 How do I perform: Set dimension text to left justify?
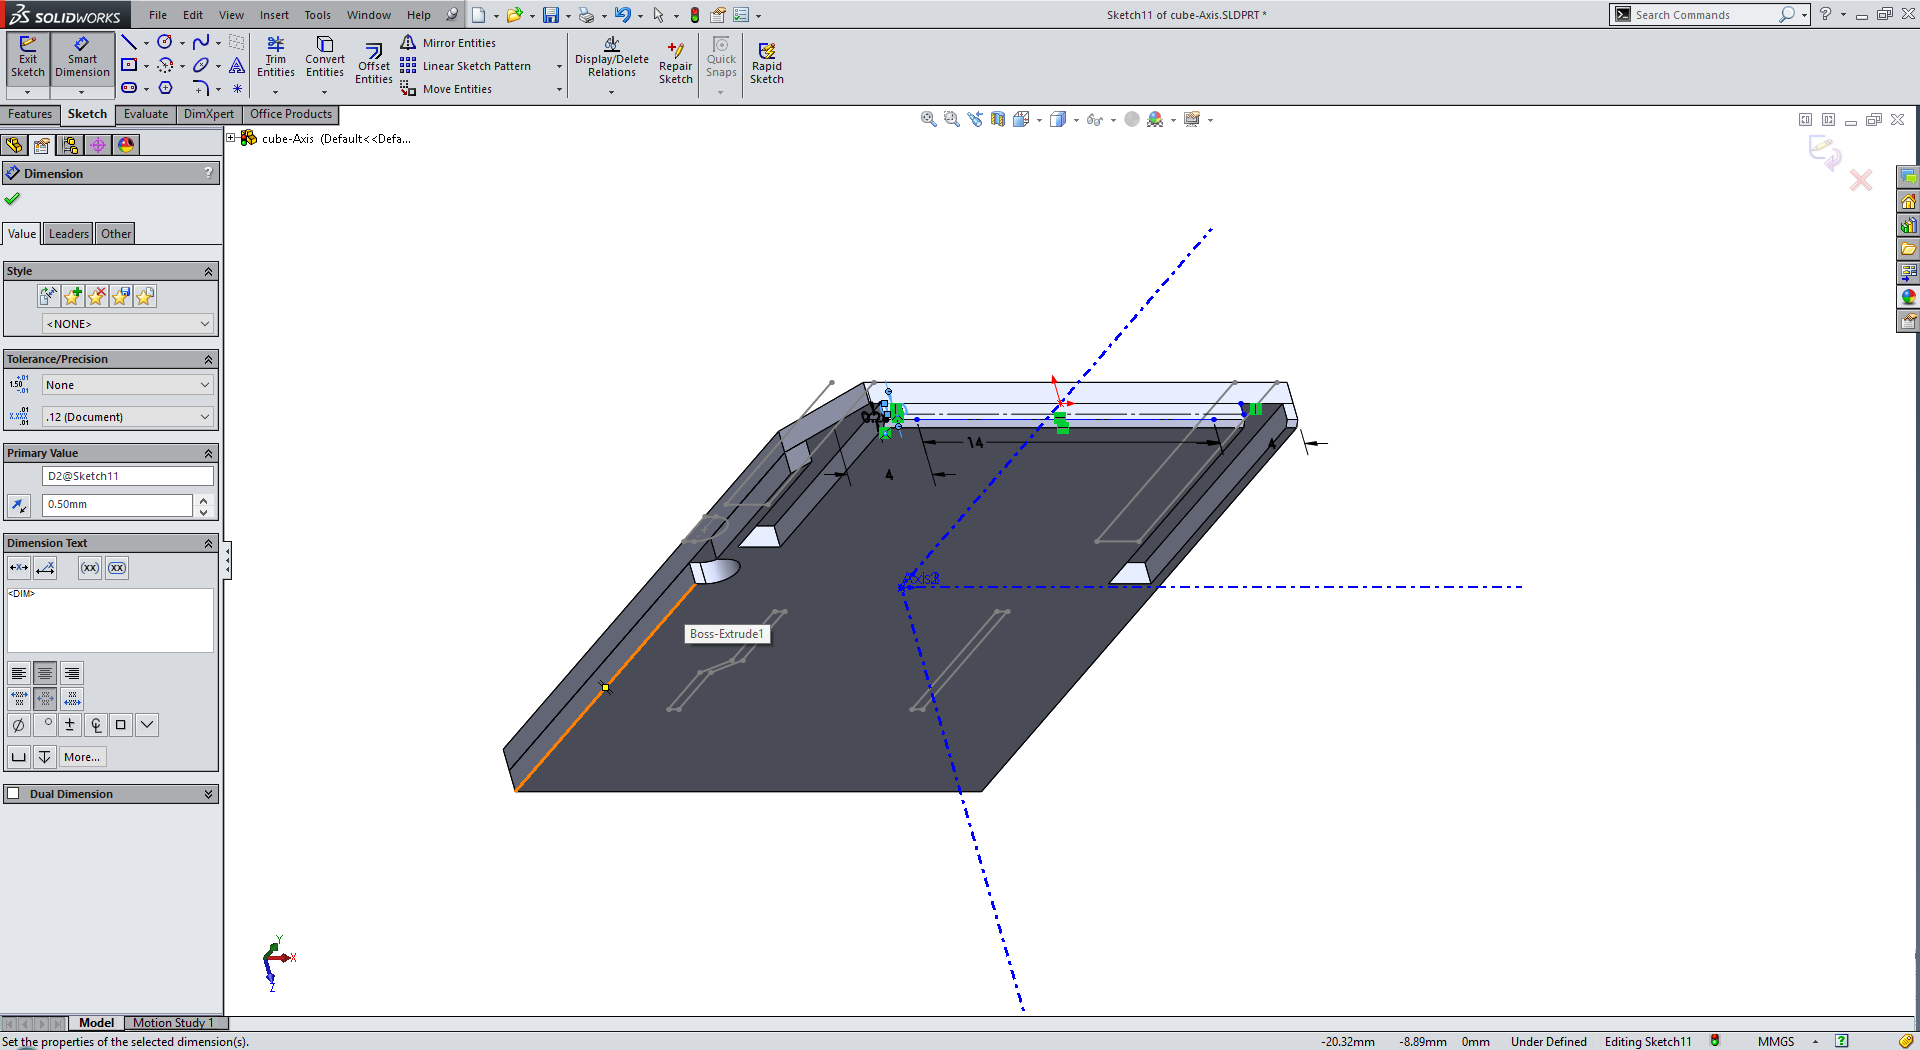pos(19,673)
